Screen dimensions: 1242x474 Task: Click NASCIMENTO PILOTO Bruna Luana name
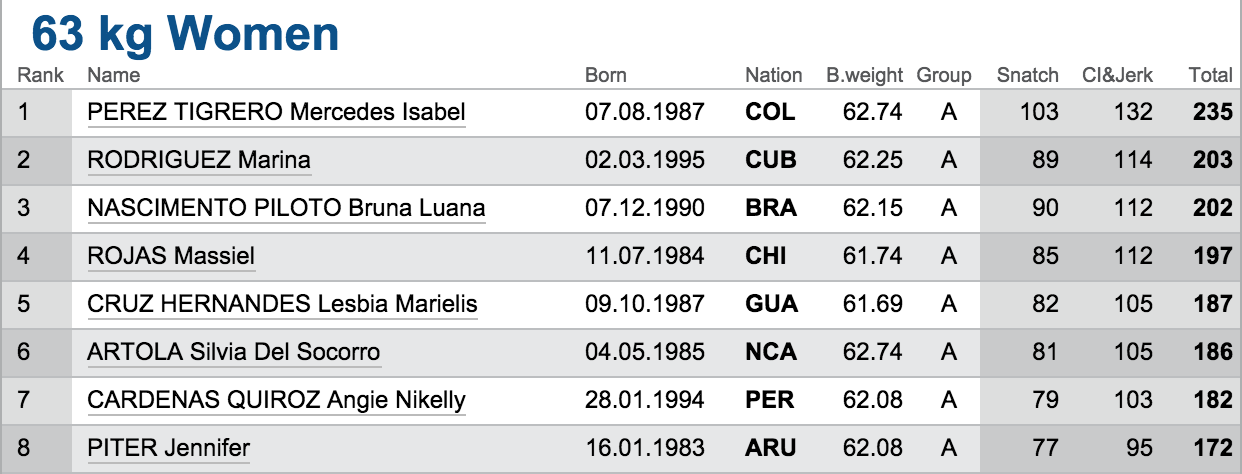click(287, 208)
